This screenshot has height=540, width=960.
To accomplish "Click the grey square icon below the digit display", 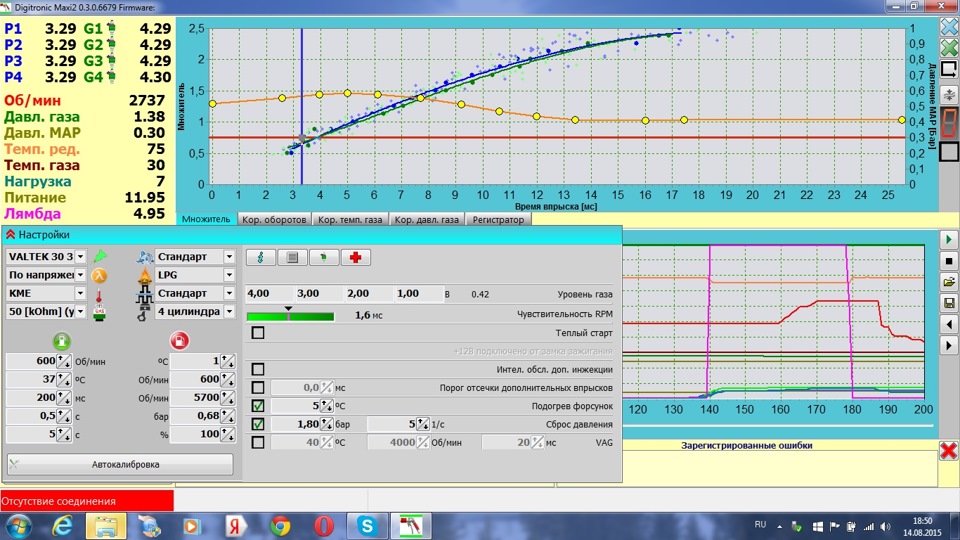I will click(949, 151).
